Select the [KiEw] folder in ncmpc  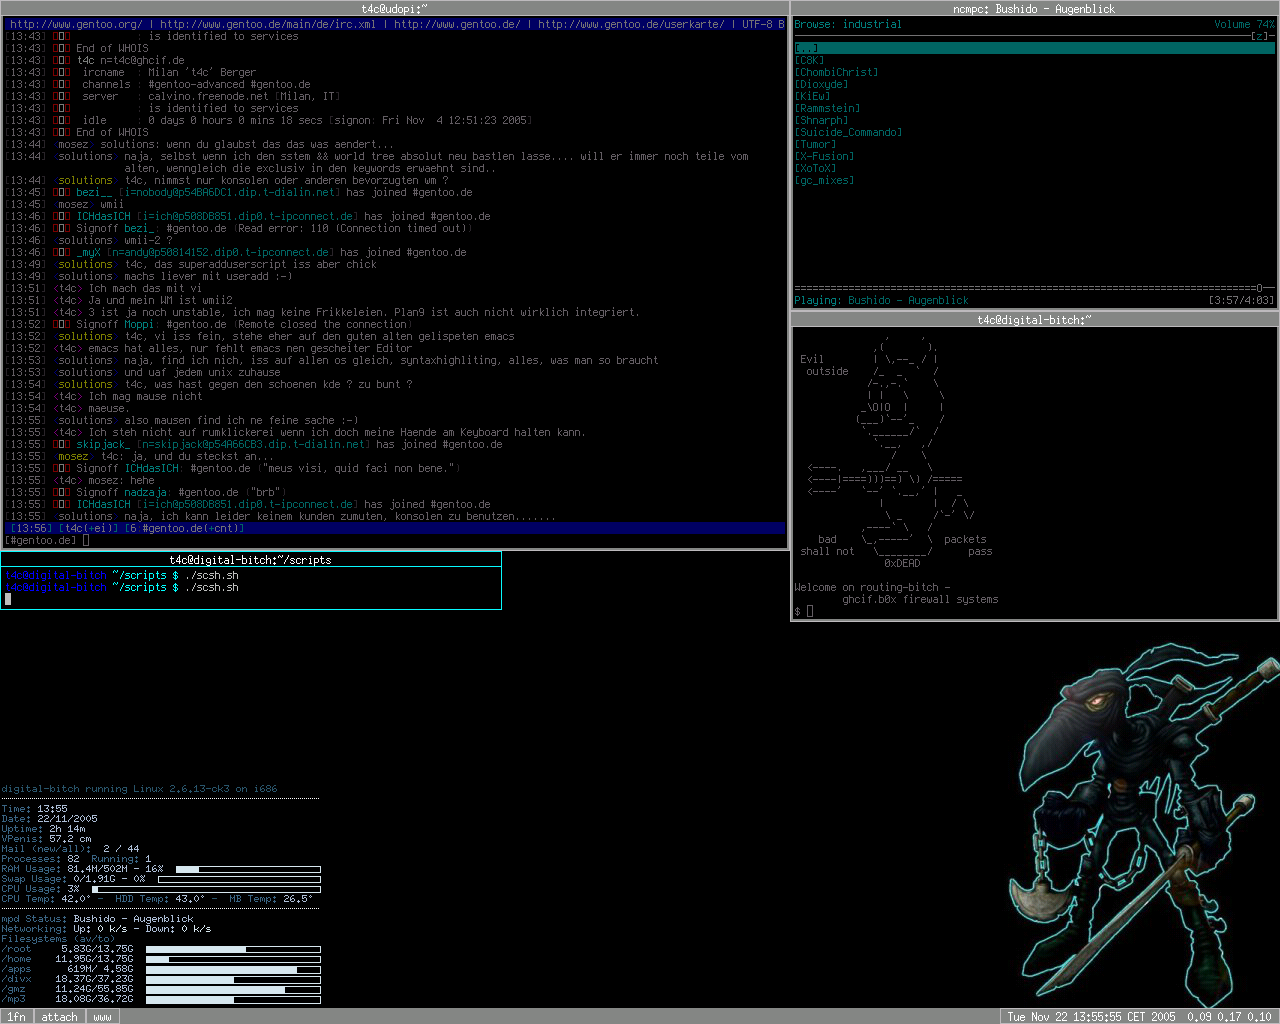(x=812, y=96)
